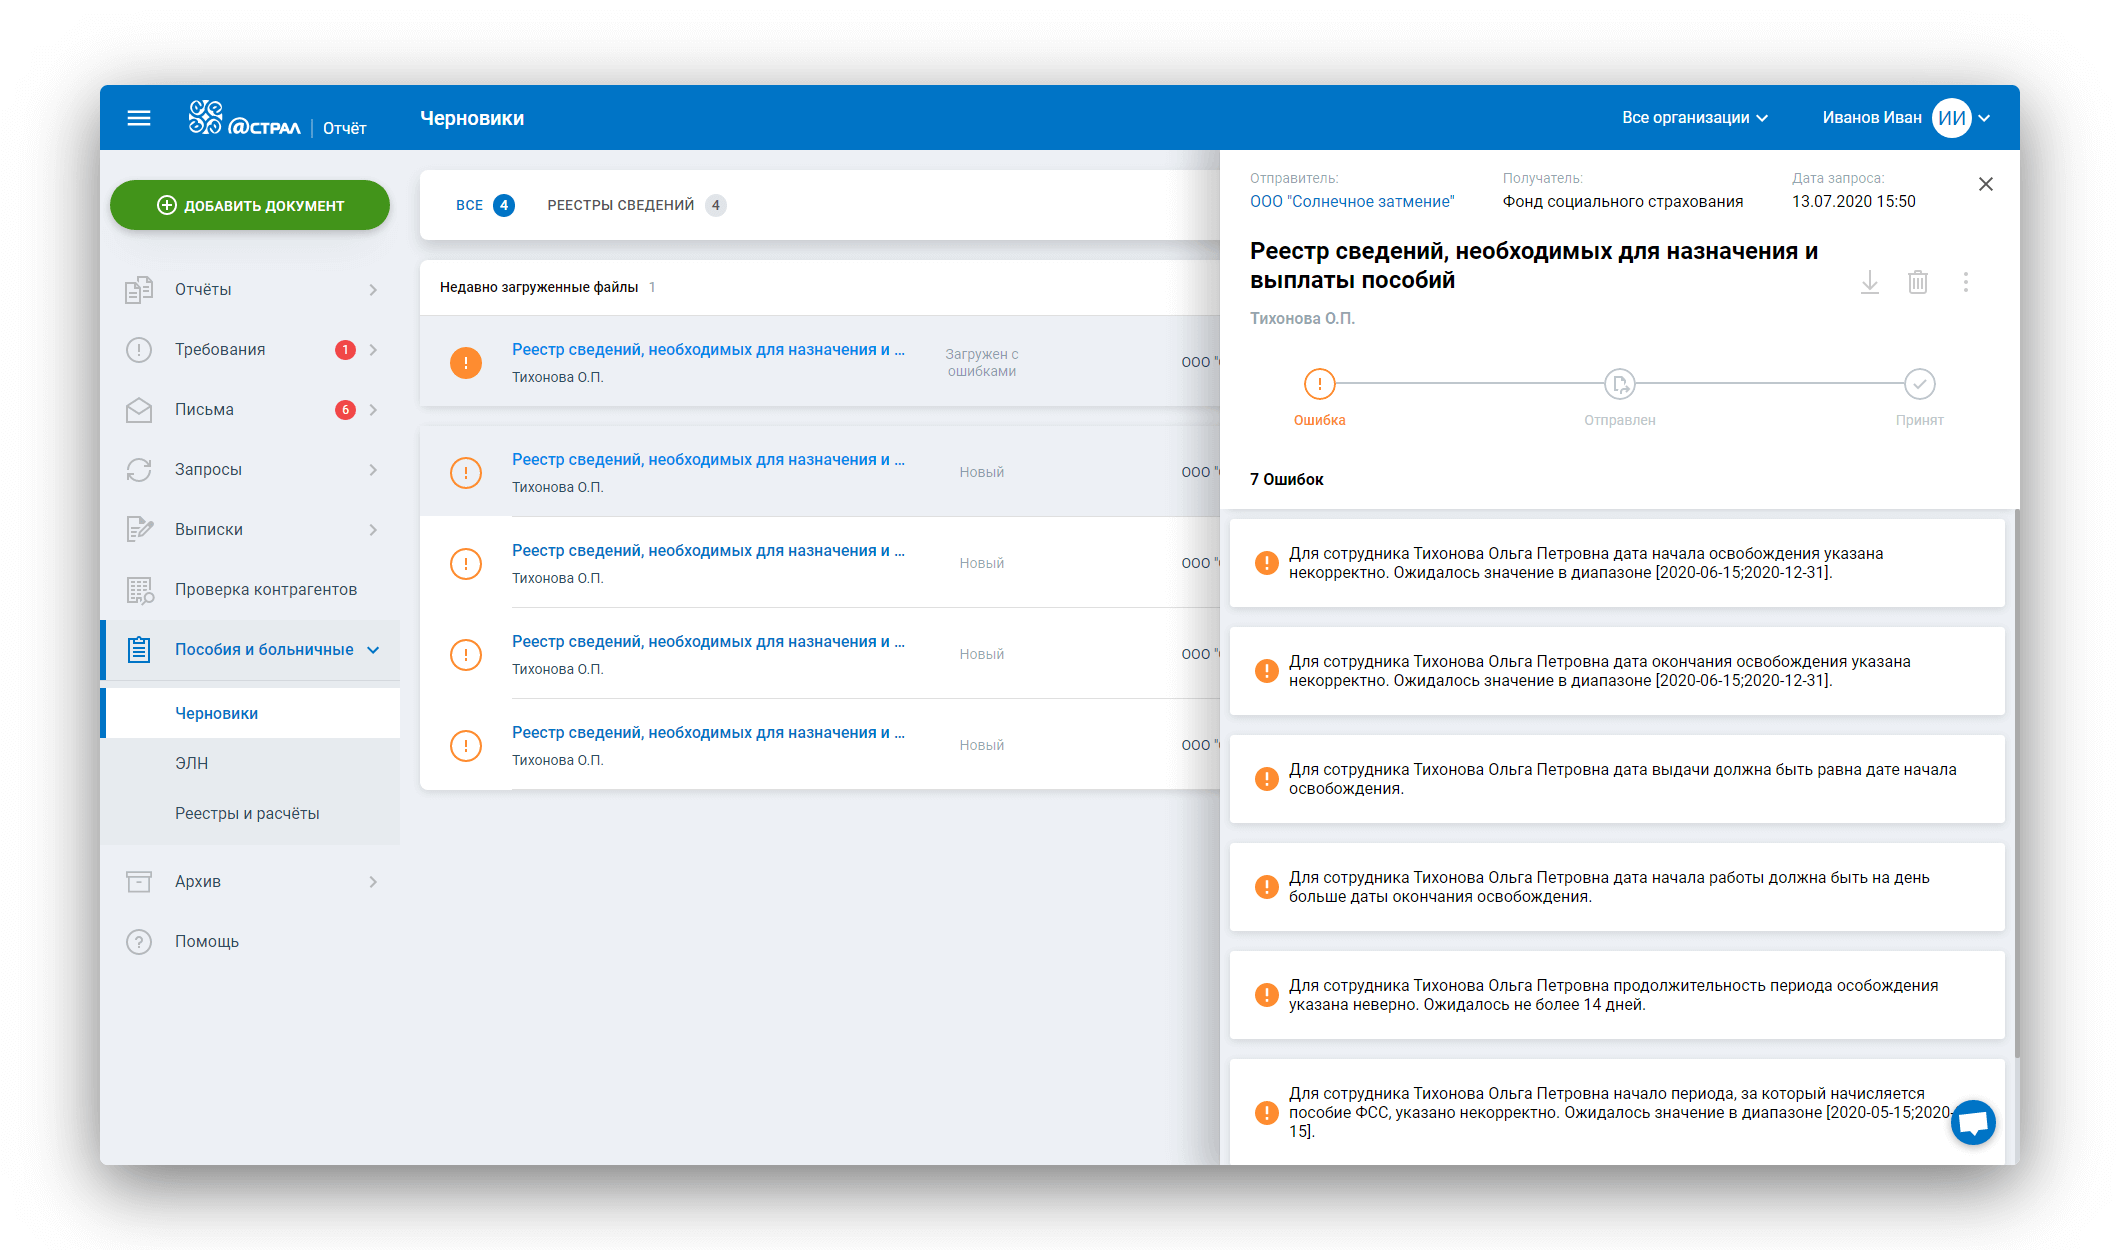Click the Иванов Иван user name
The height and width of the screenshot is (1250, 2120).
coord(1872,118)
